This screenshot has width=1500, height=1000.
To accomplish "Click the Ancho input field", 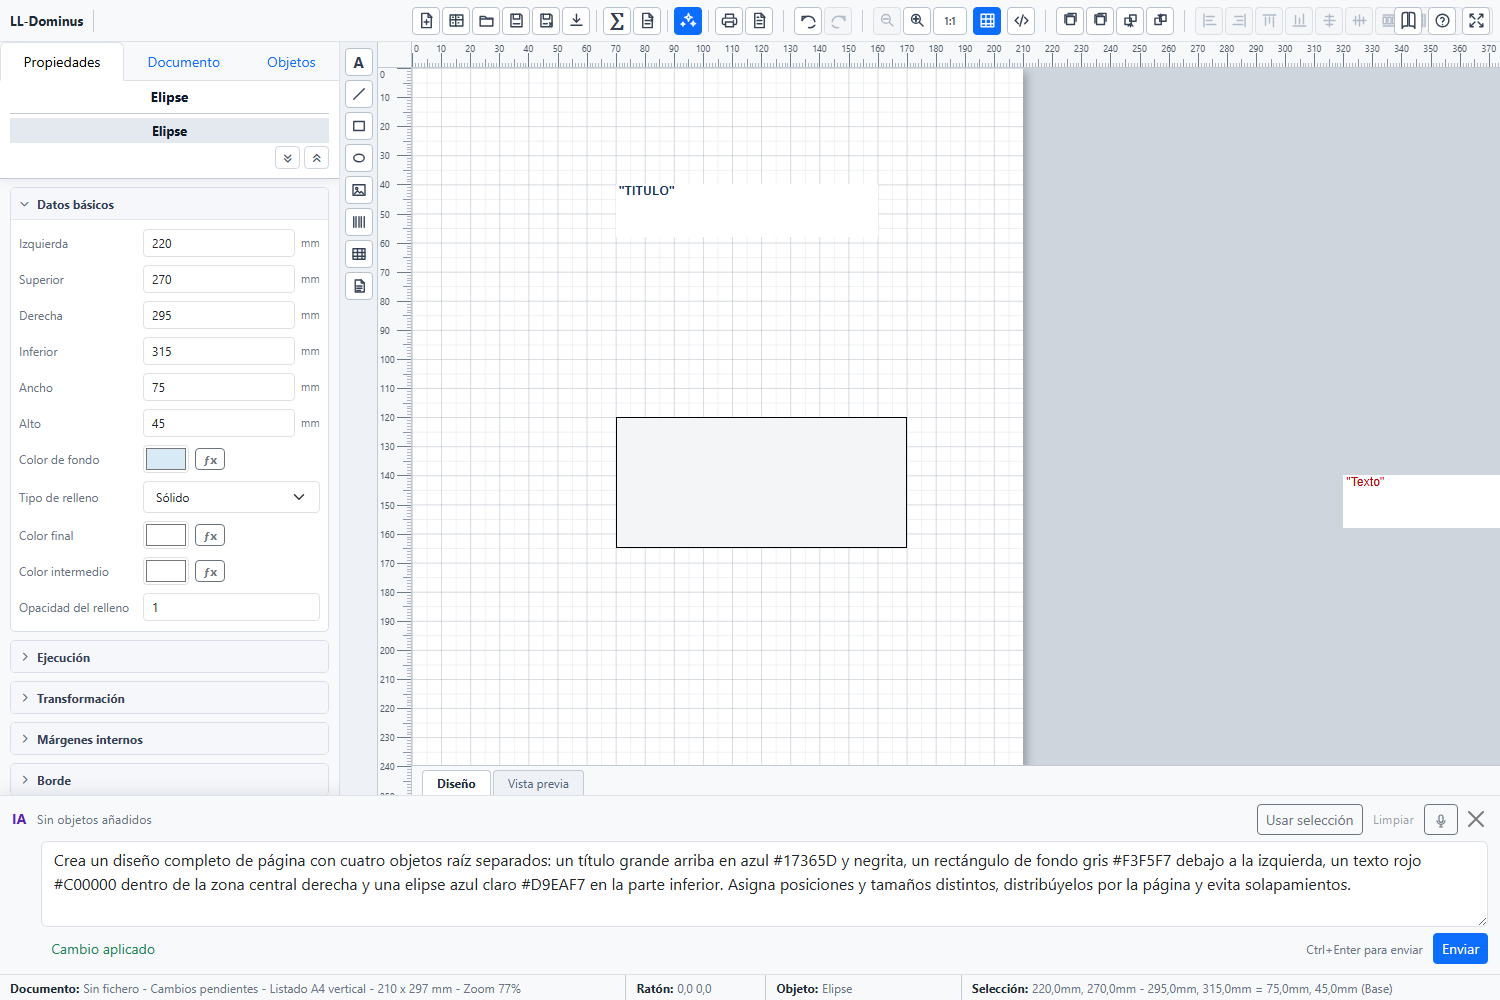I will [219, 387].
